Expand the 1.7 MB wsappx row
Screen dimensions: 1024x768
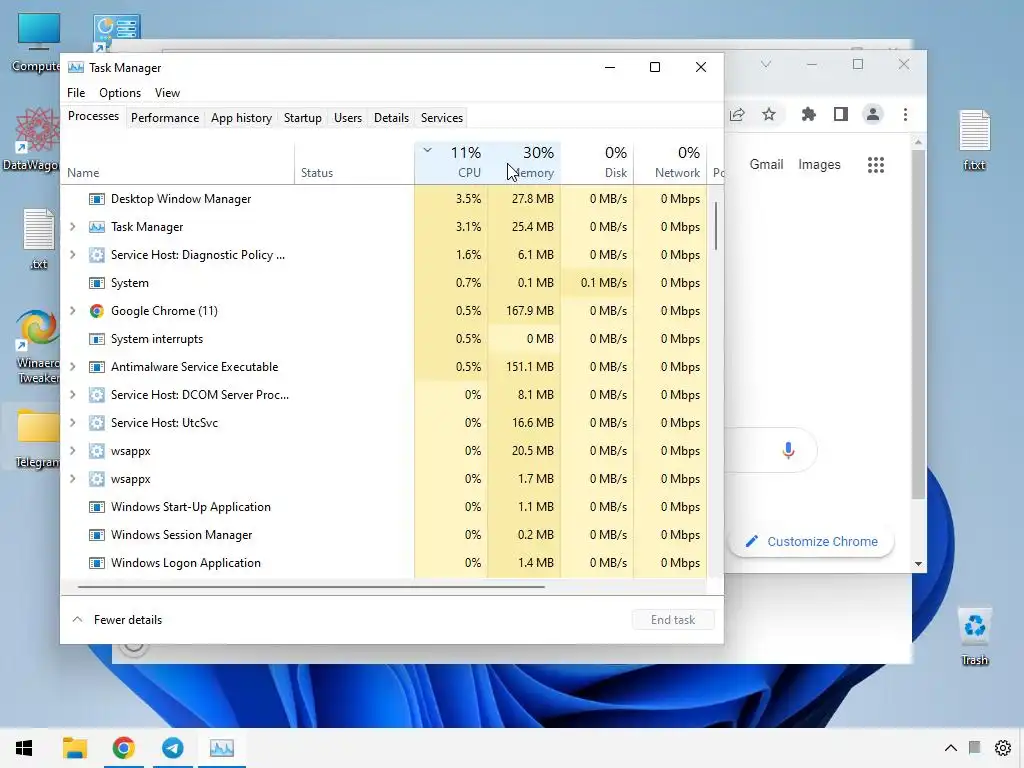72,479
